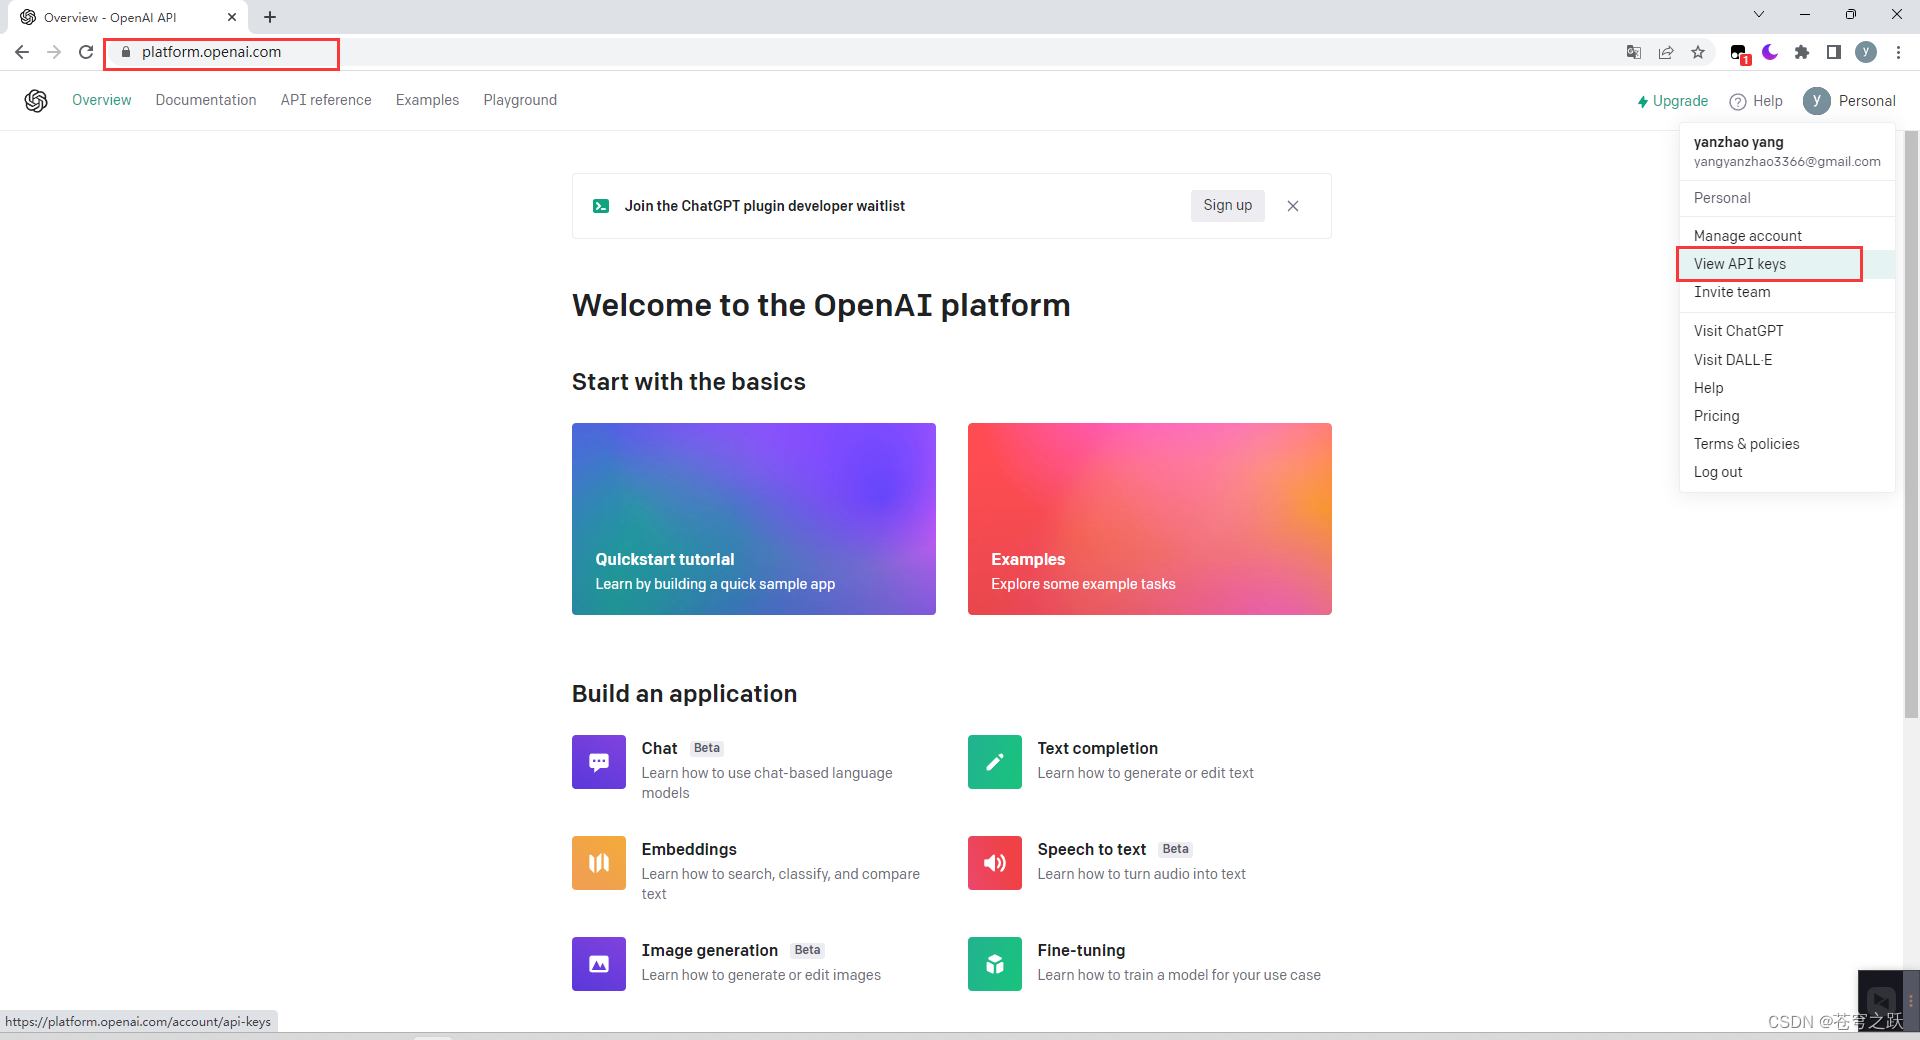
Task: Click the Fine-tuning green cube icon
Action: (995, 964)
